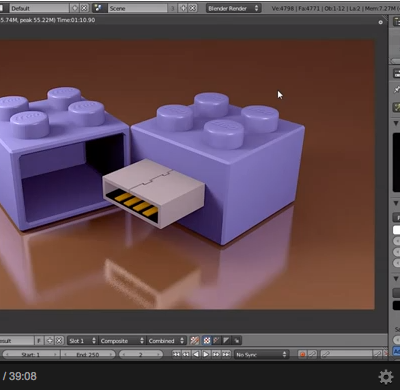Image resolution: width=400 pixels, height=390 pixels.
Task: Jump to the end frame
Action: [226, 354]
